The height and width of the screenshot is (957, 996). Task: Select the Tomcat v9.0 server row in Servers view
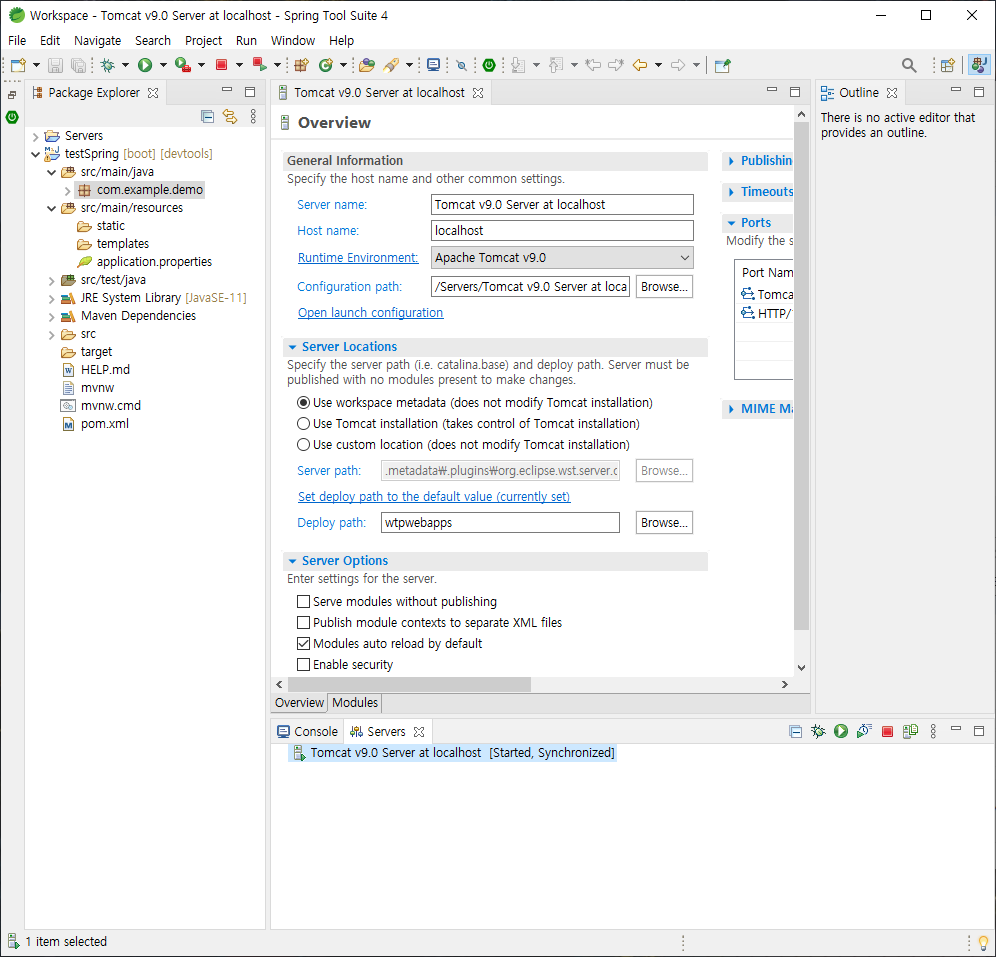tap(453, 753)
